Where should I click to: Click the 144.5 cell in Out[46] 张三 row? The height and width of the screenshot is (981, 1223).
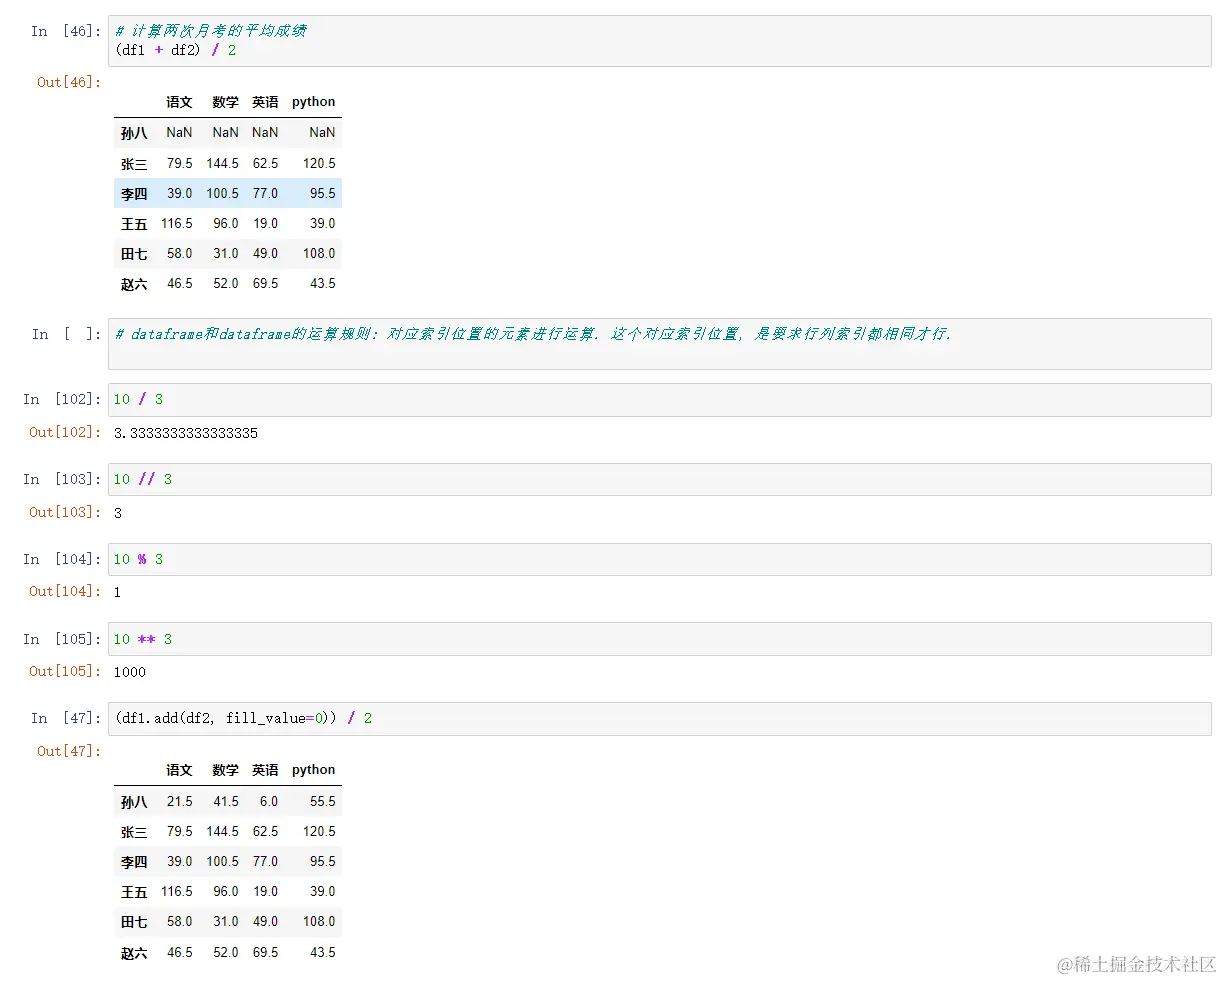tap(223, 163)
